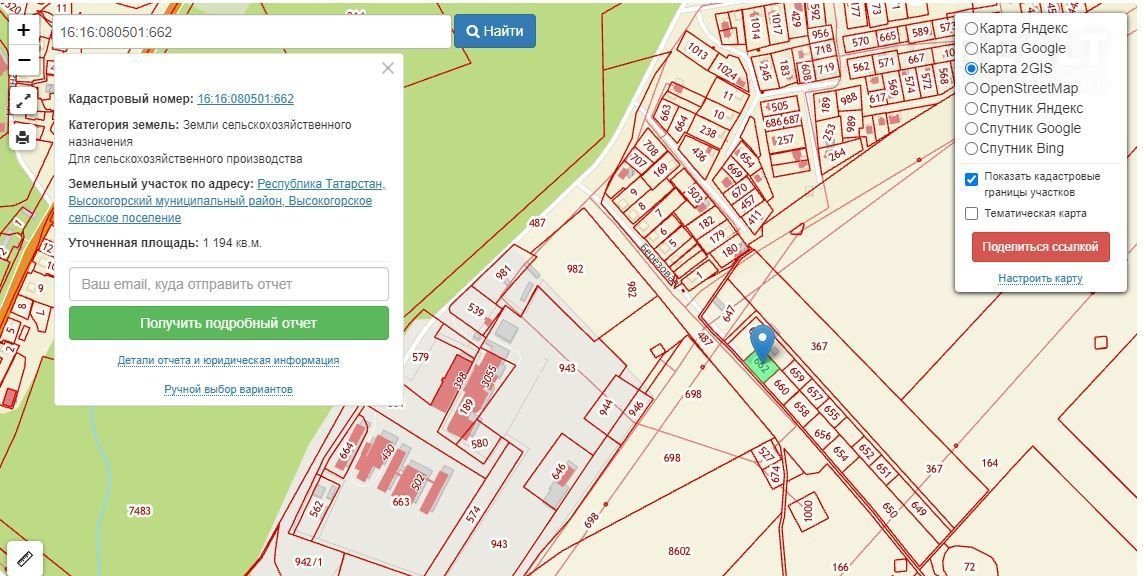Image resolution: width=1143 pixels, height=576 pixels.
Task: Choose OpenStreetMap base layer
Action: (971, 88)
